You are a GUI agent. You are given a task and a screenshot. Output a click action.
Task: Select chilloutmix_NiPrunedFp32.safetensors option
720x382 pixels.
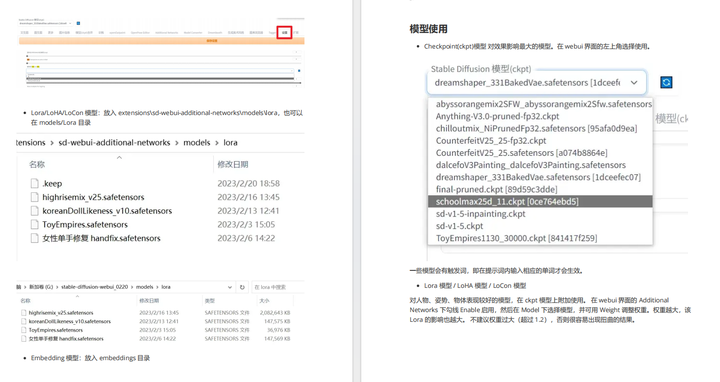pyautogui.click(x=540, y=129)
